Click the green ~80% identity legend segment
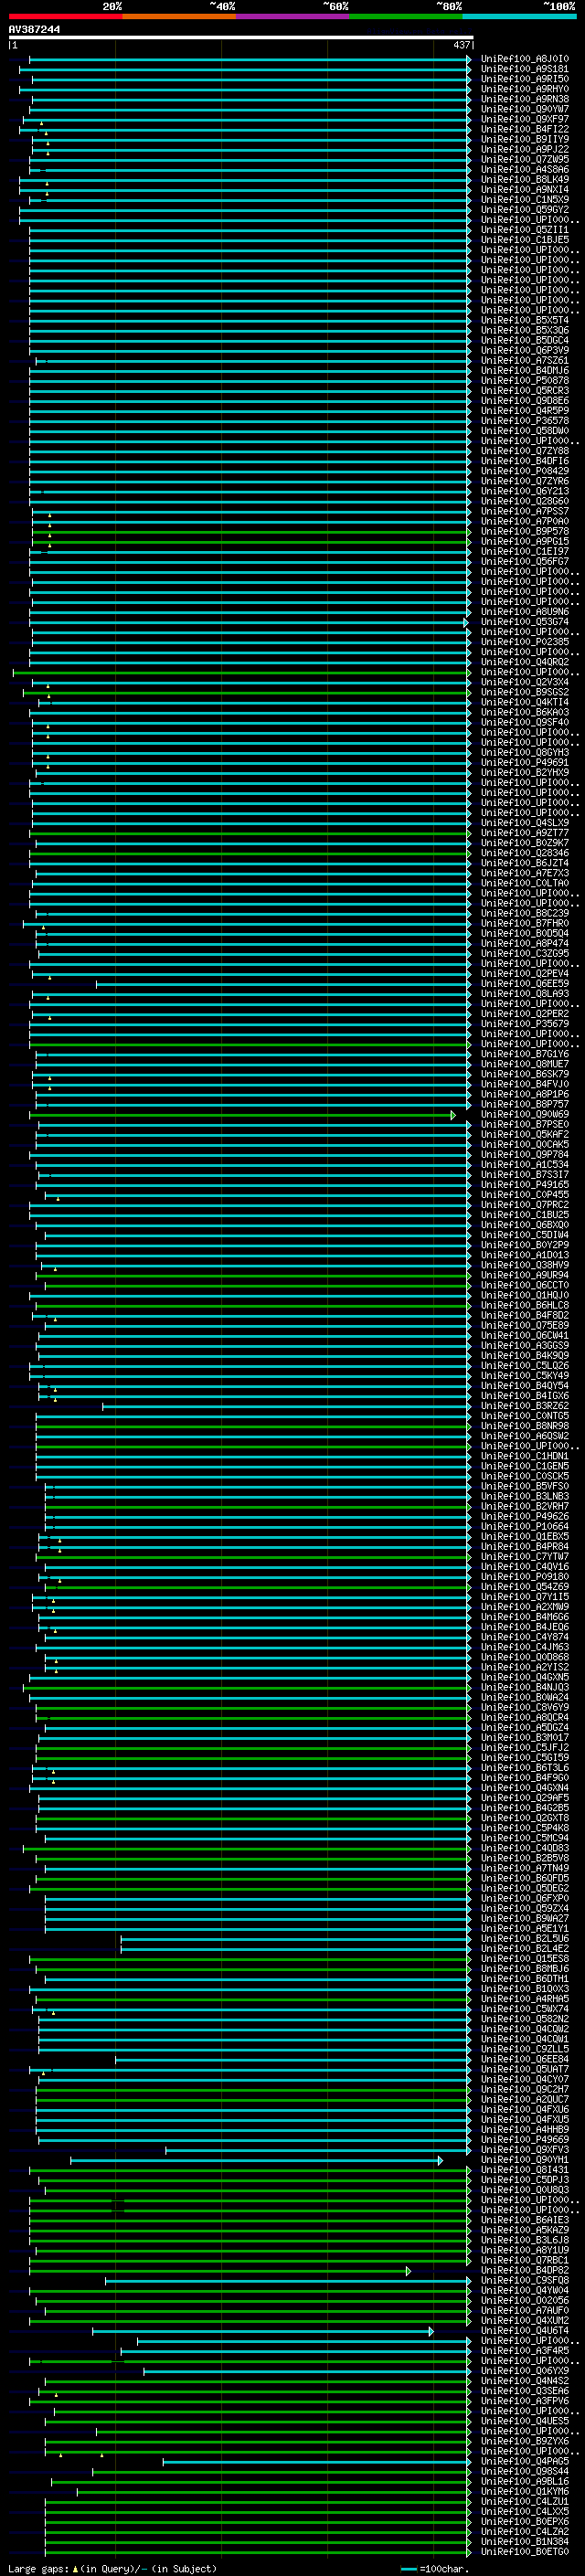 tap(406, 16)
